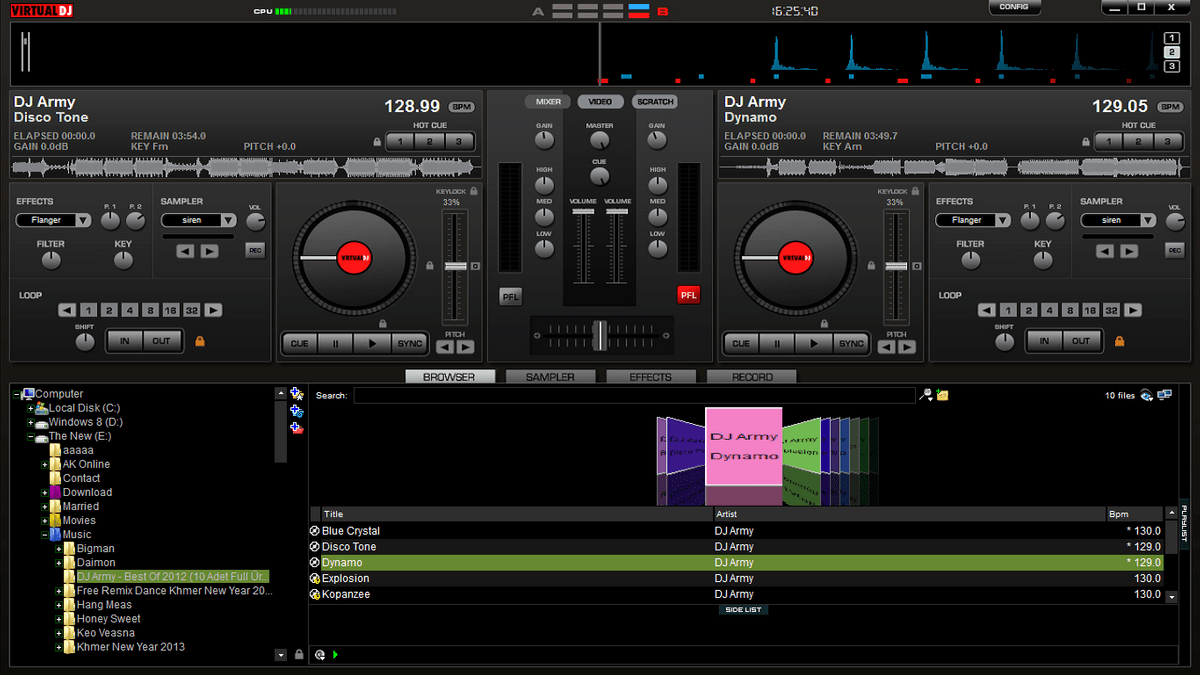
Task: Enable SYNC on the left deck
Action: click(x=409, y=343)
